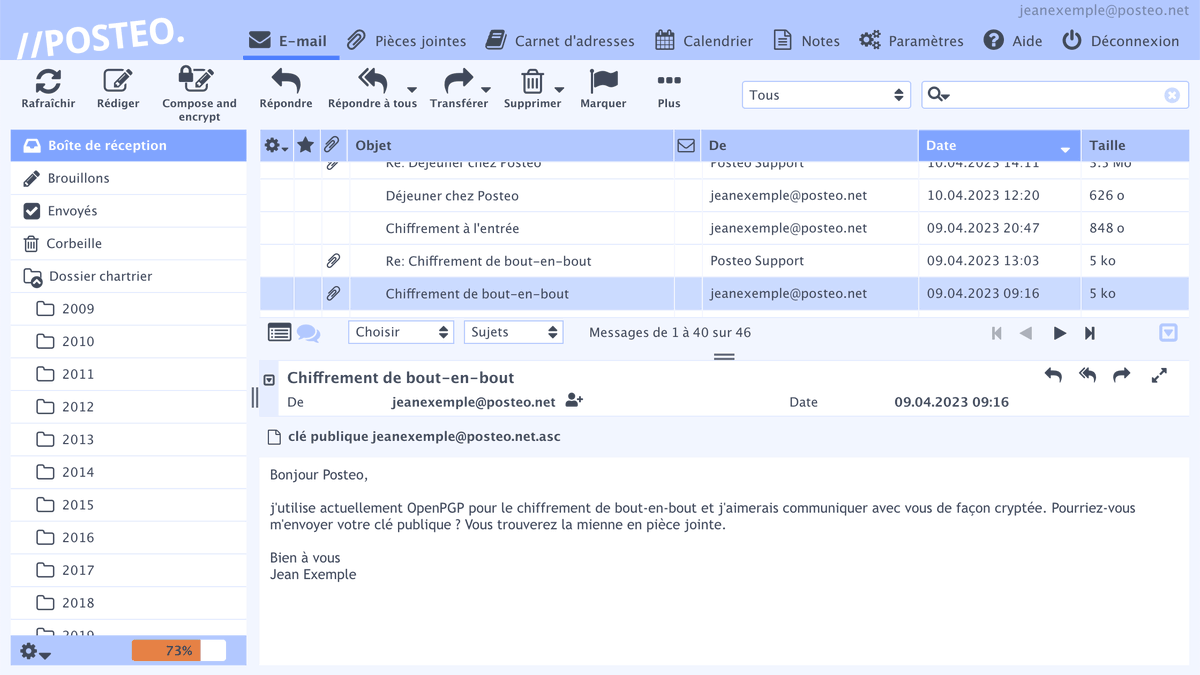The width and height of the screenshot is (1200, 675).
Task: Open Paramètres settings
Action: pyautogui.click(x=911, y=41)
